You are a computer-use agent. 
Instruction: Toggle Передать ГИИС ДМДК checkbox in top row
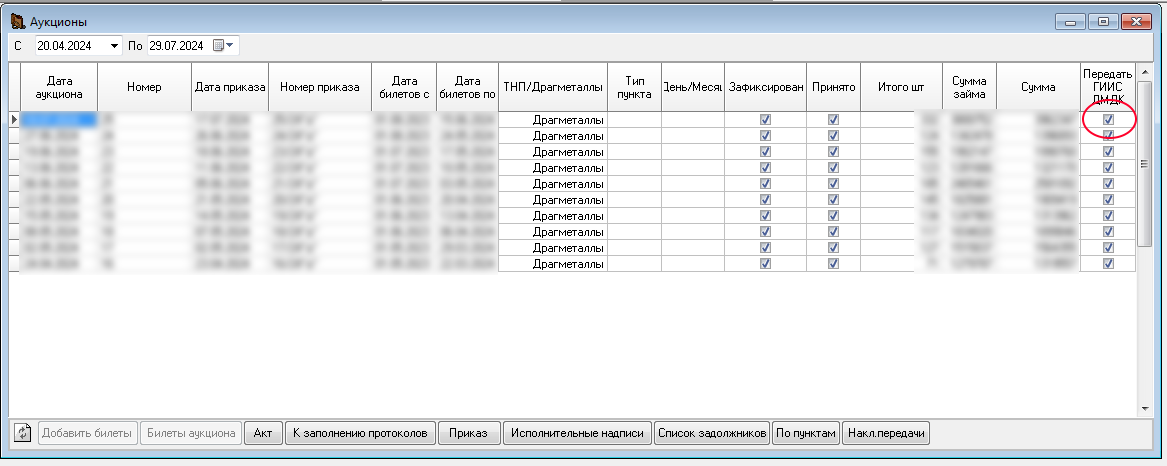(1108, 119)
